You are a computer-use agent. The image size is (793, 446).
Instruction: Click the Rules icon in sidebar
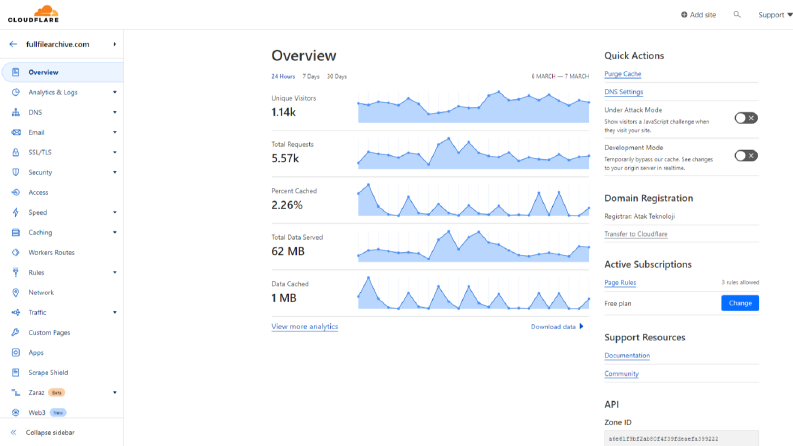point(16,272)
